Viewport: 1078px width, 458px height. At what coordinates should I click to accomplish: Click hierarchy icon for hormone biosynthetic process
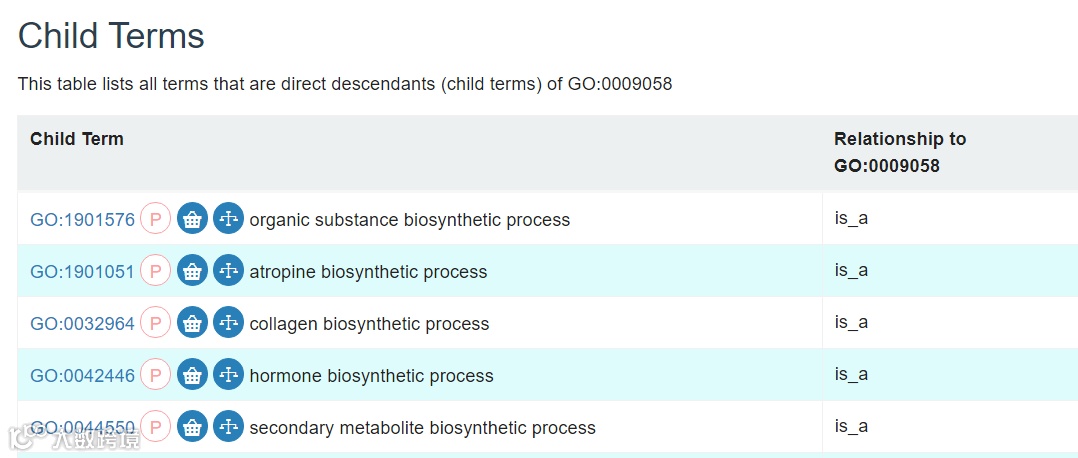229,375
